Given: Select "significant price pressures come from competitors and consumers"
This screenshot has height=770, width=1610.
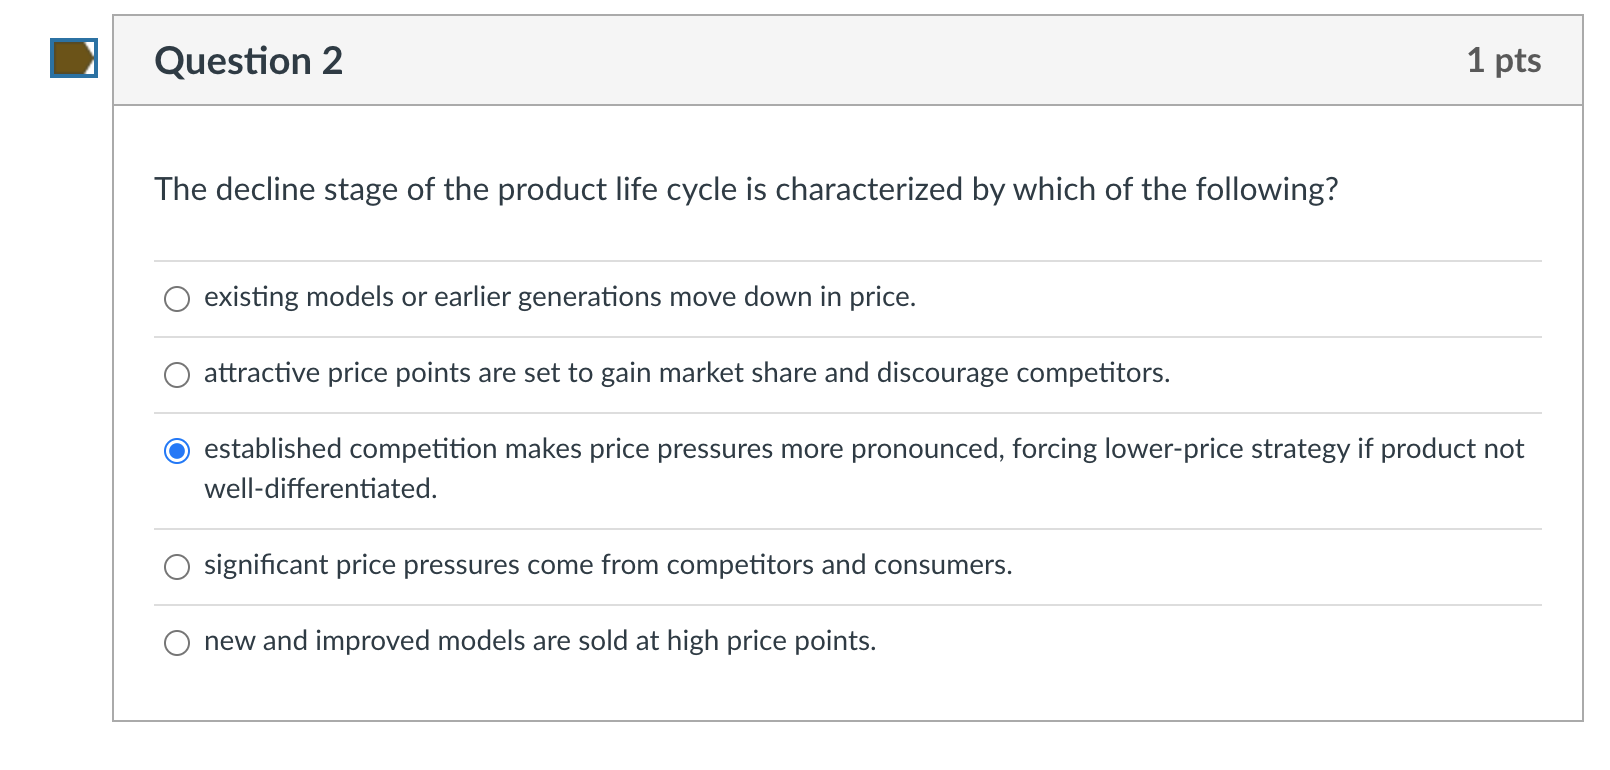Looking at the screenshot, I should (x=176, y=566).
